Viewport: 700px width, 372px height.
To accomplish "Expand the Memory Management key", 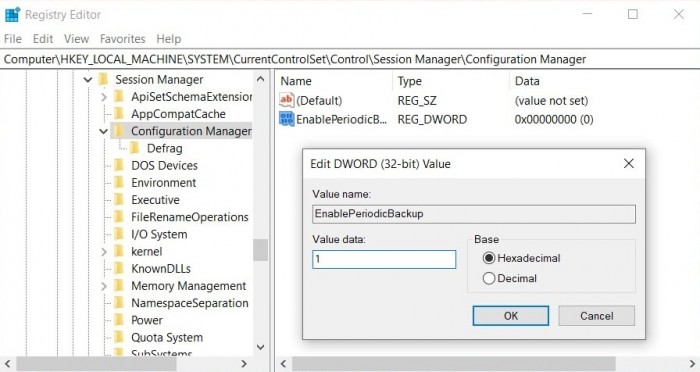I will tap(104, 286).
